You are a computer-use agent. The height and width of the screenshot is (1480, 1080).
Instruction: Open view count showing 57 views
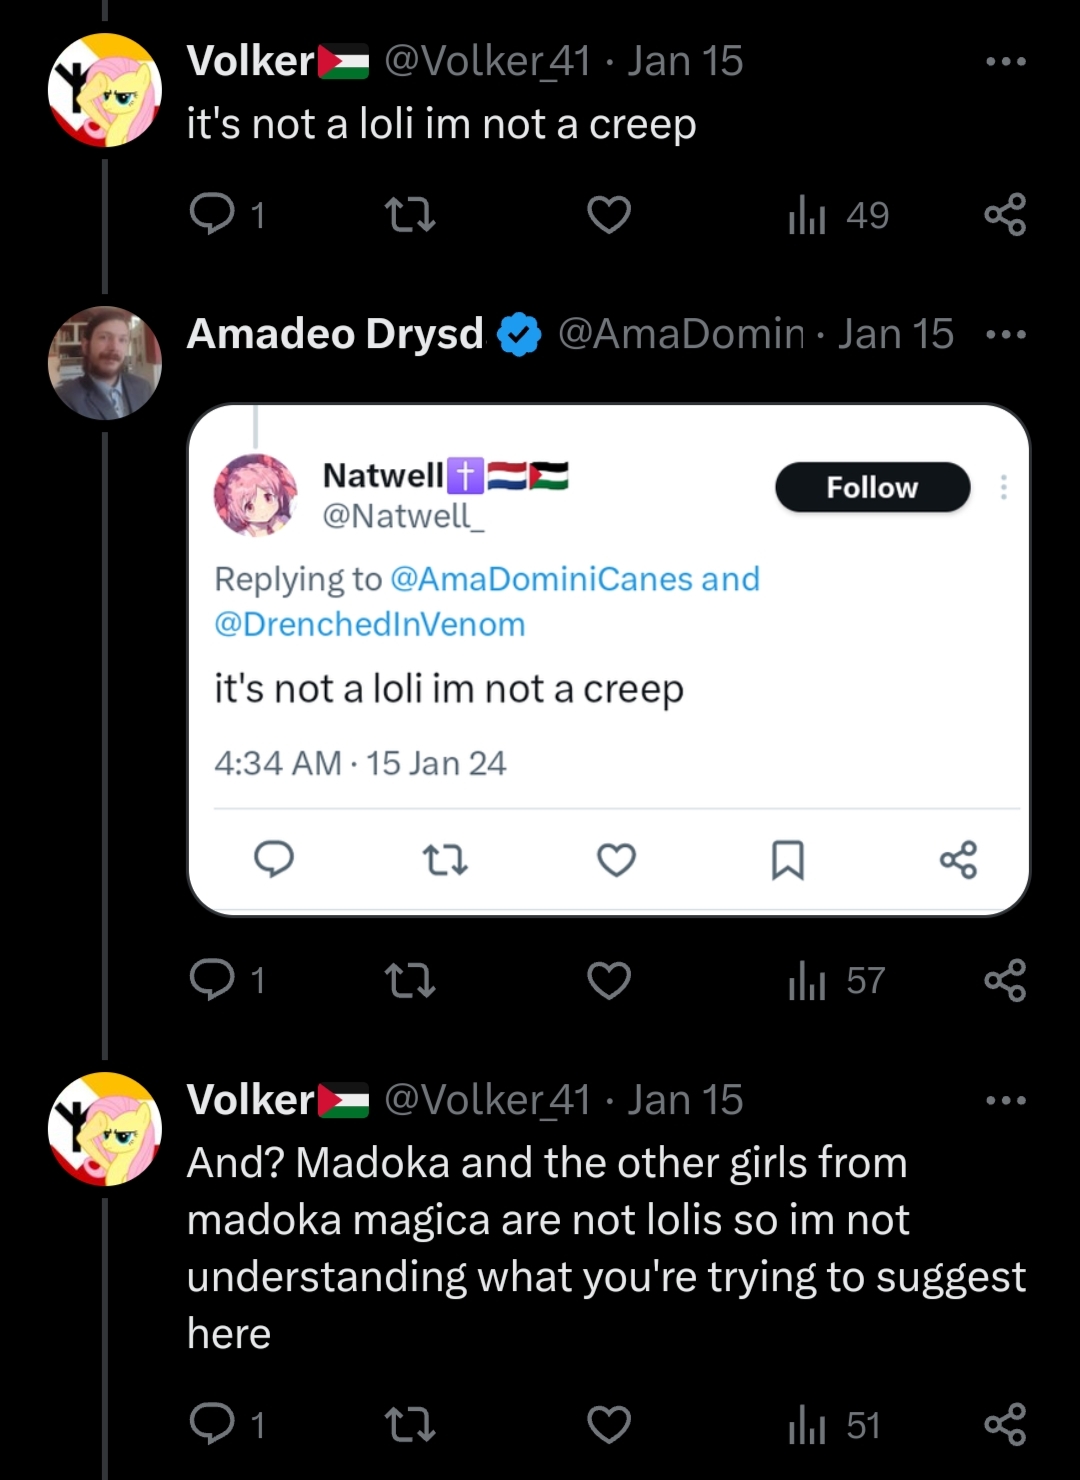[x=837, y=980]
